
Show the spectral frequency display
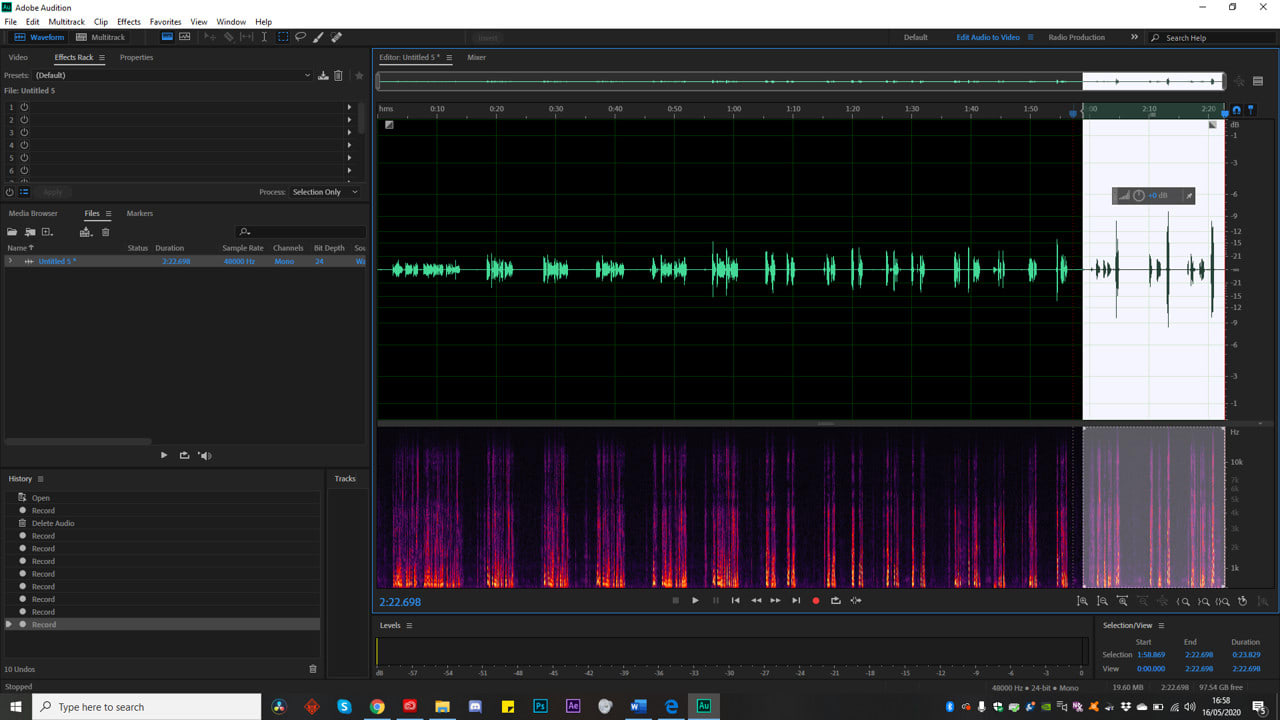click(x=167, y=37)
